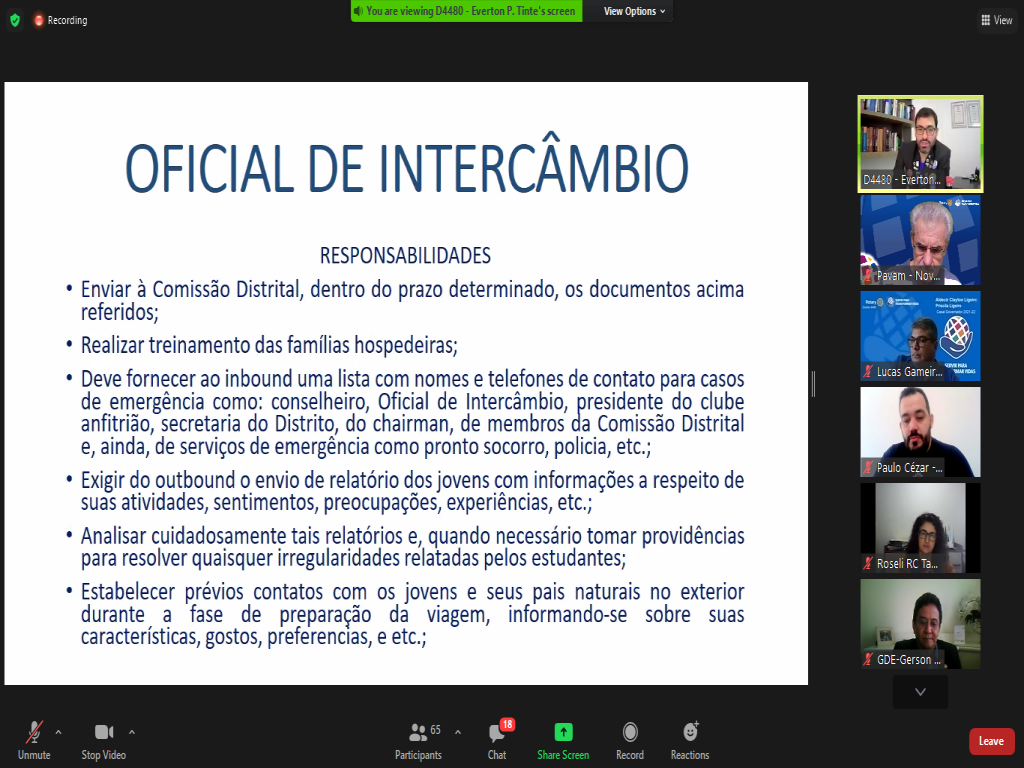Expand audio options arrow beside Unmute
Screen dimensions: 1024x768
[58, 731]
